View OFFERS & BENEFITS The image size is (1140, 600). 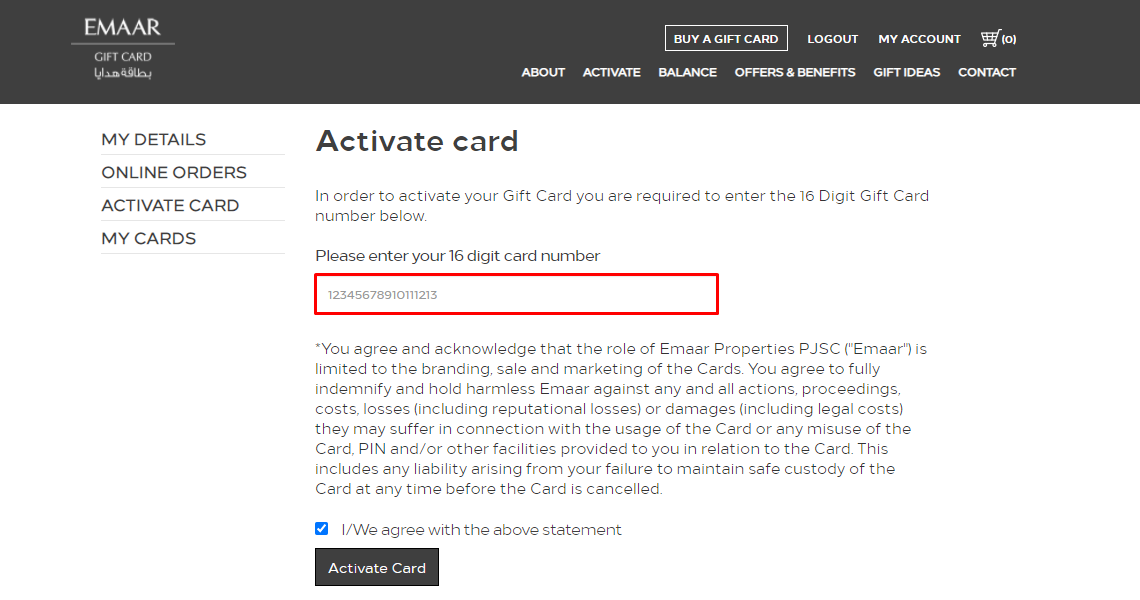click(x=795, y=72)
